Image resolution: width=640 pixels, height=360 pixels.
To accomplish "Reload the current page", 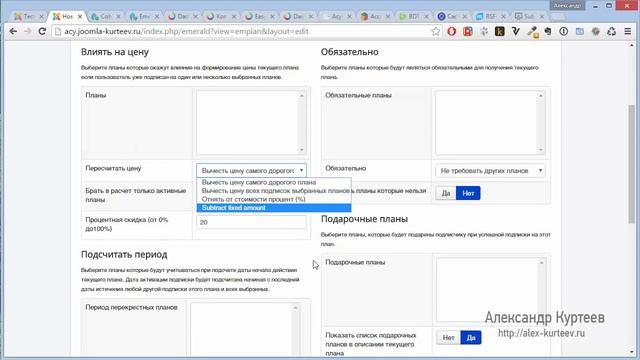I will tap(42, 31).
